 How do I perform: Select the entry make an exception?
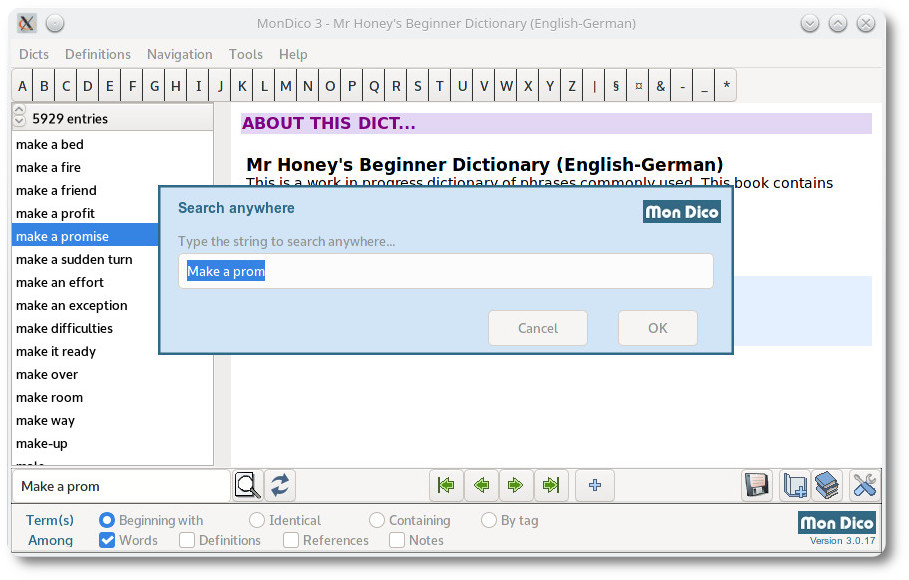(x=85, y=306)
